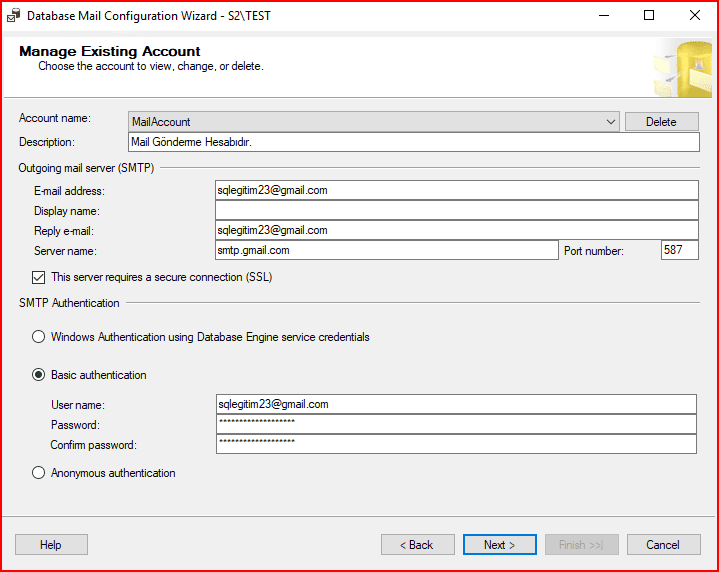Focus the Confirm password field
The width and height of the screenshot is (719, 572).
(x=455, y=444)
